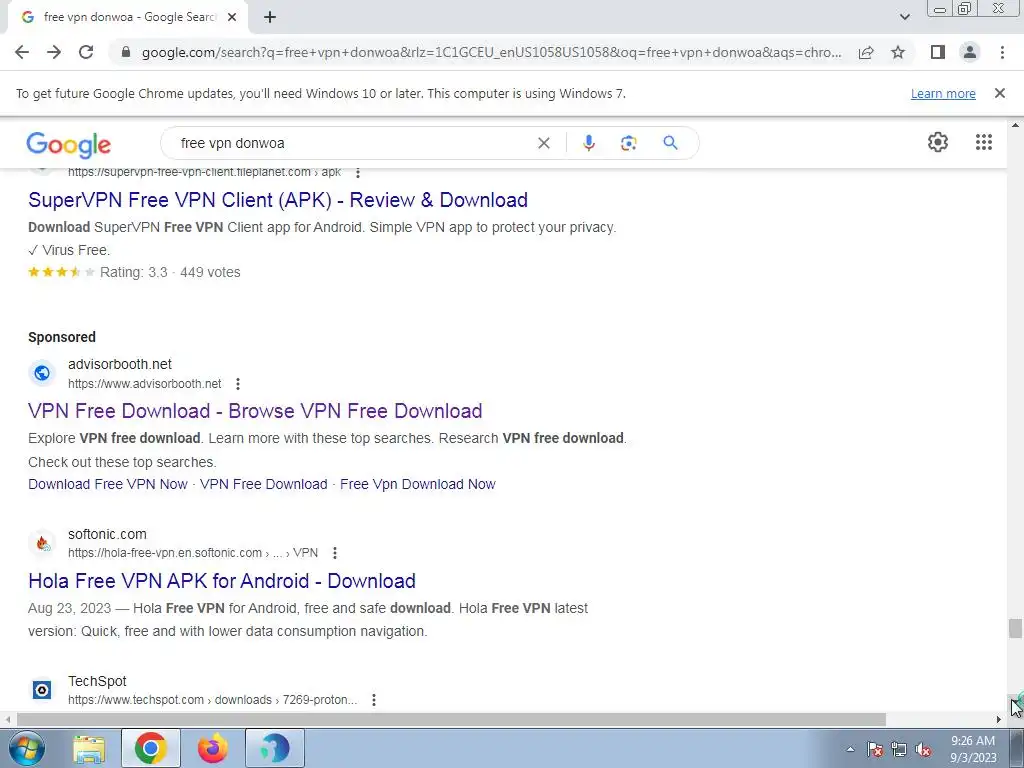Open Action Center flag icon
1024x768 pixels.
coord(875,749)
